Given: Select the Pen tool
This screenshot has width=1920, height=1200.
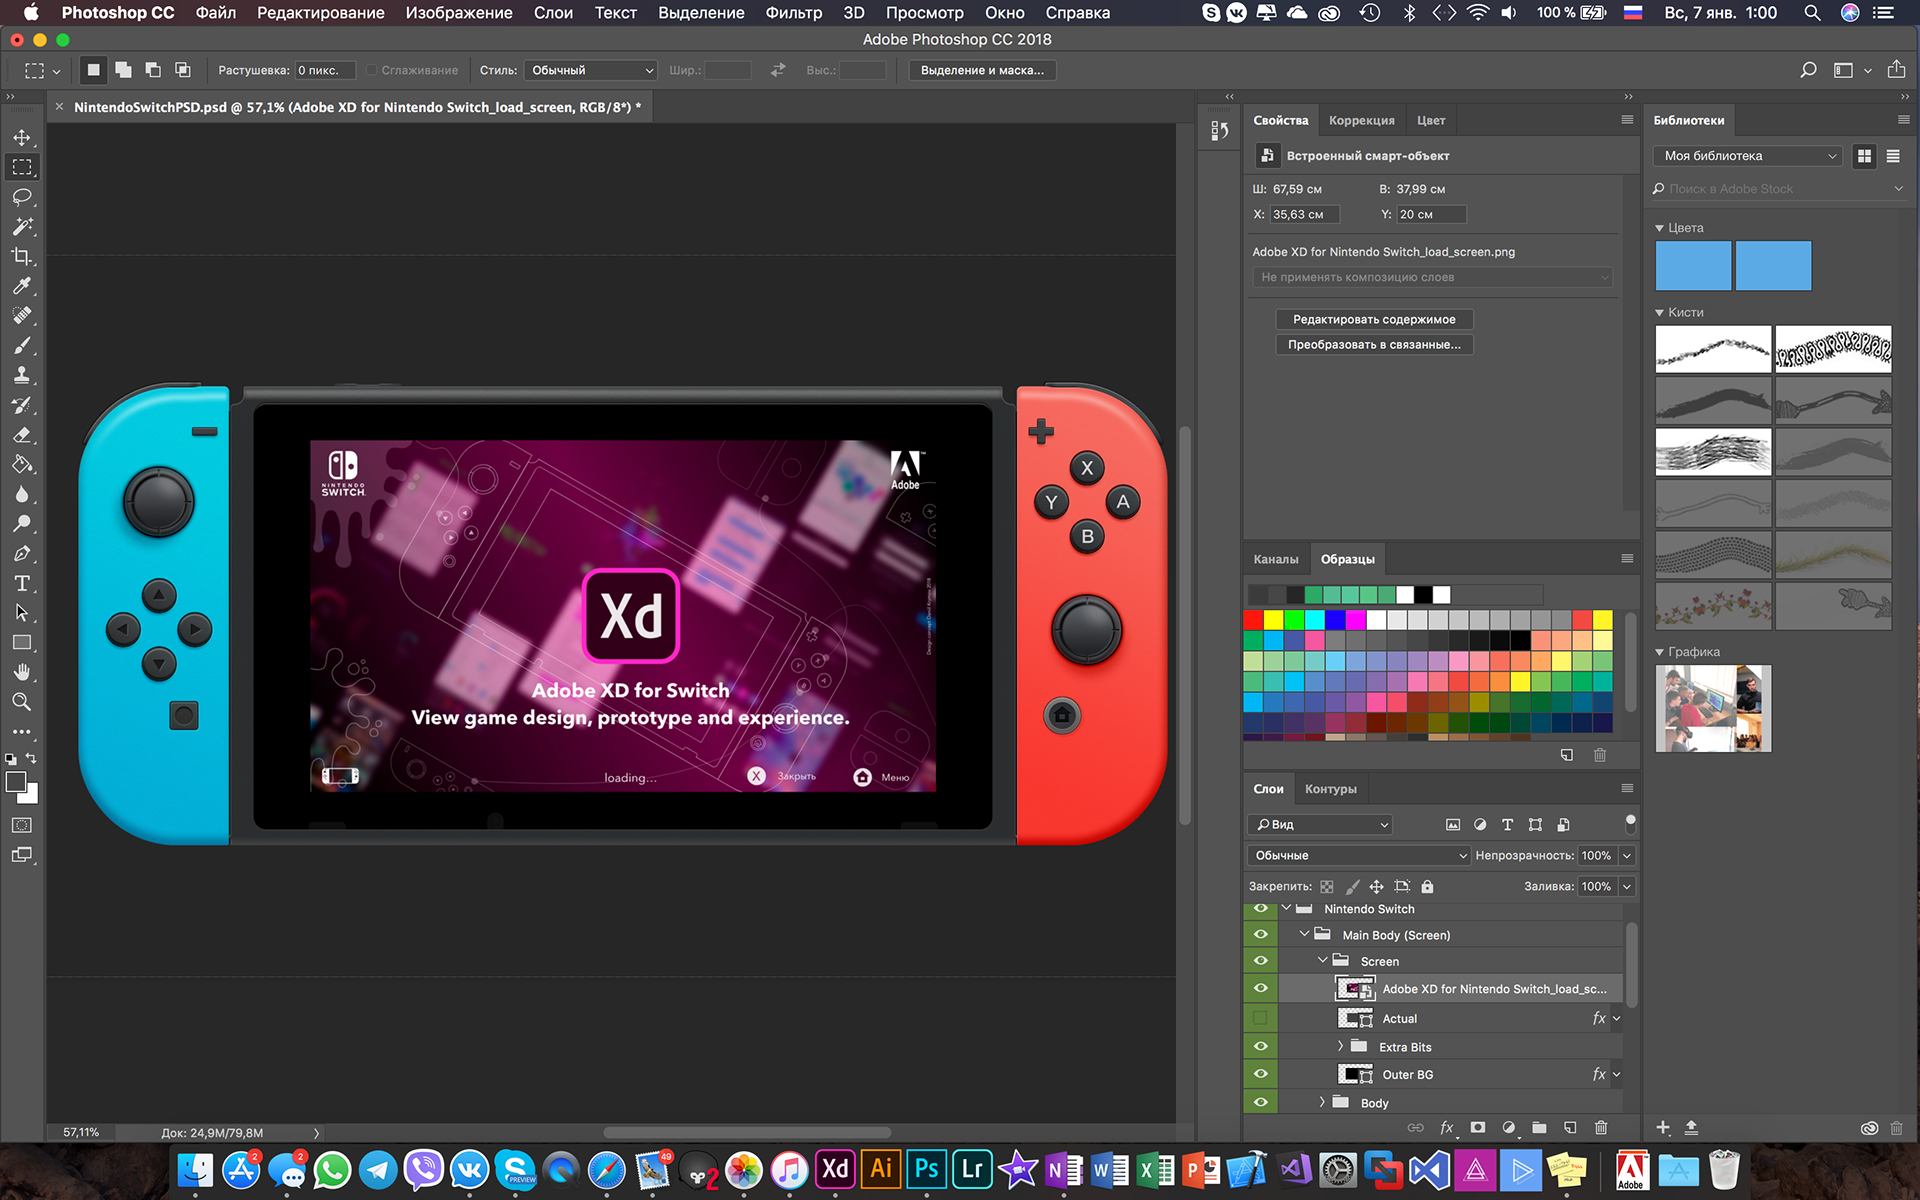Looking at the screenshot, I should click(x=22, y=554).
